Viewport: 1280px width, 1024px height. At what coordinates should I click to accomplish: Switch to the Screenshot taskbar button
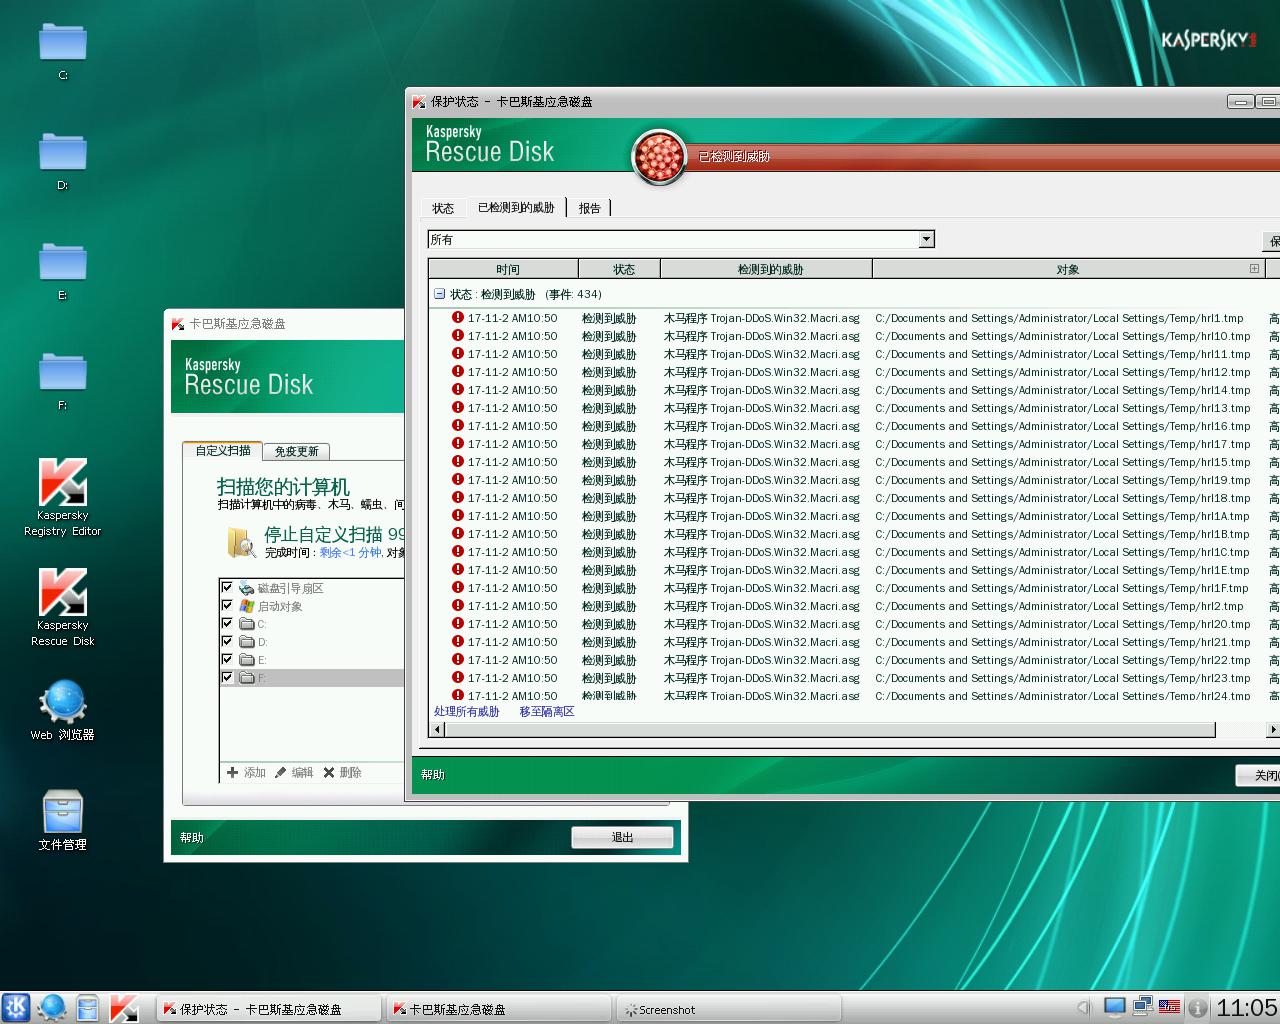[728, 1009]
